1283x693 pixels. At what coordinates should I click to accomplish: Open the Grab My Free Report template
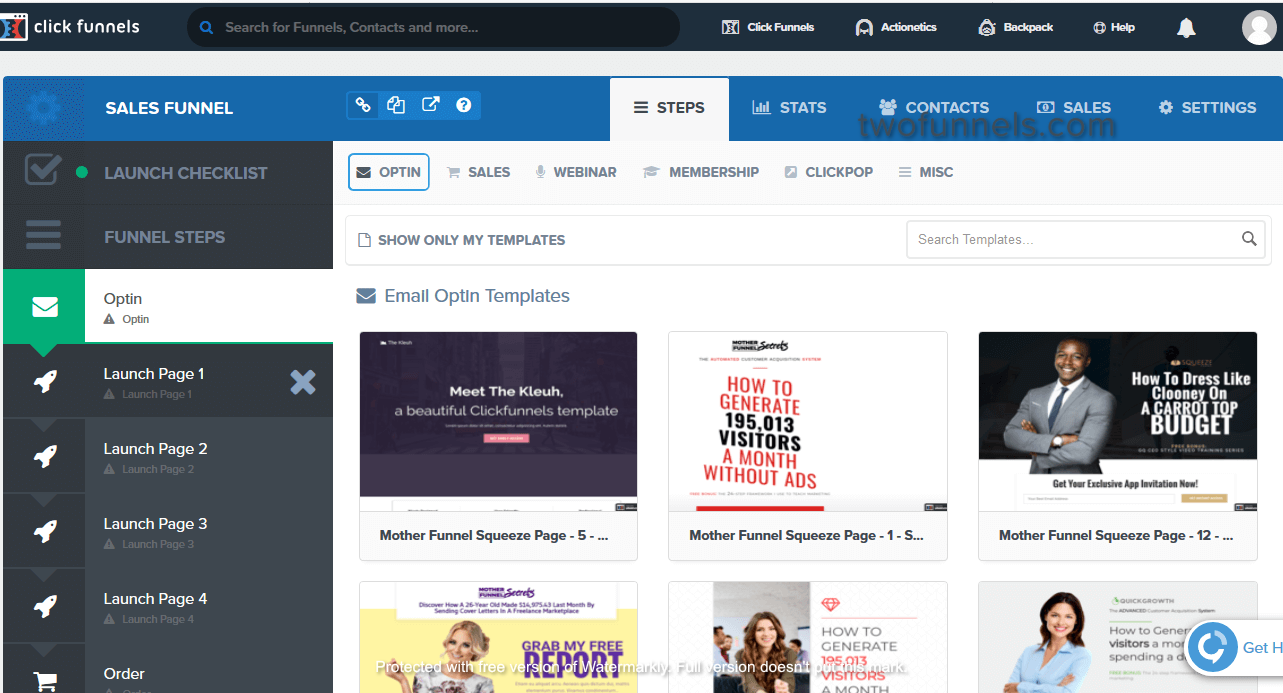498,637
